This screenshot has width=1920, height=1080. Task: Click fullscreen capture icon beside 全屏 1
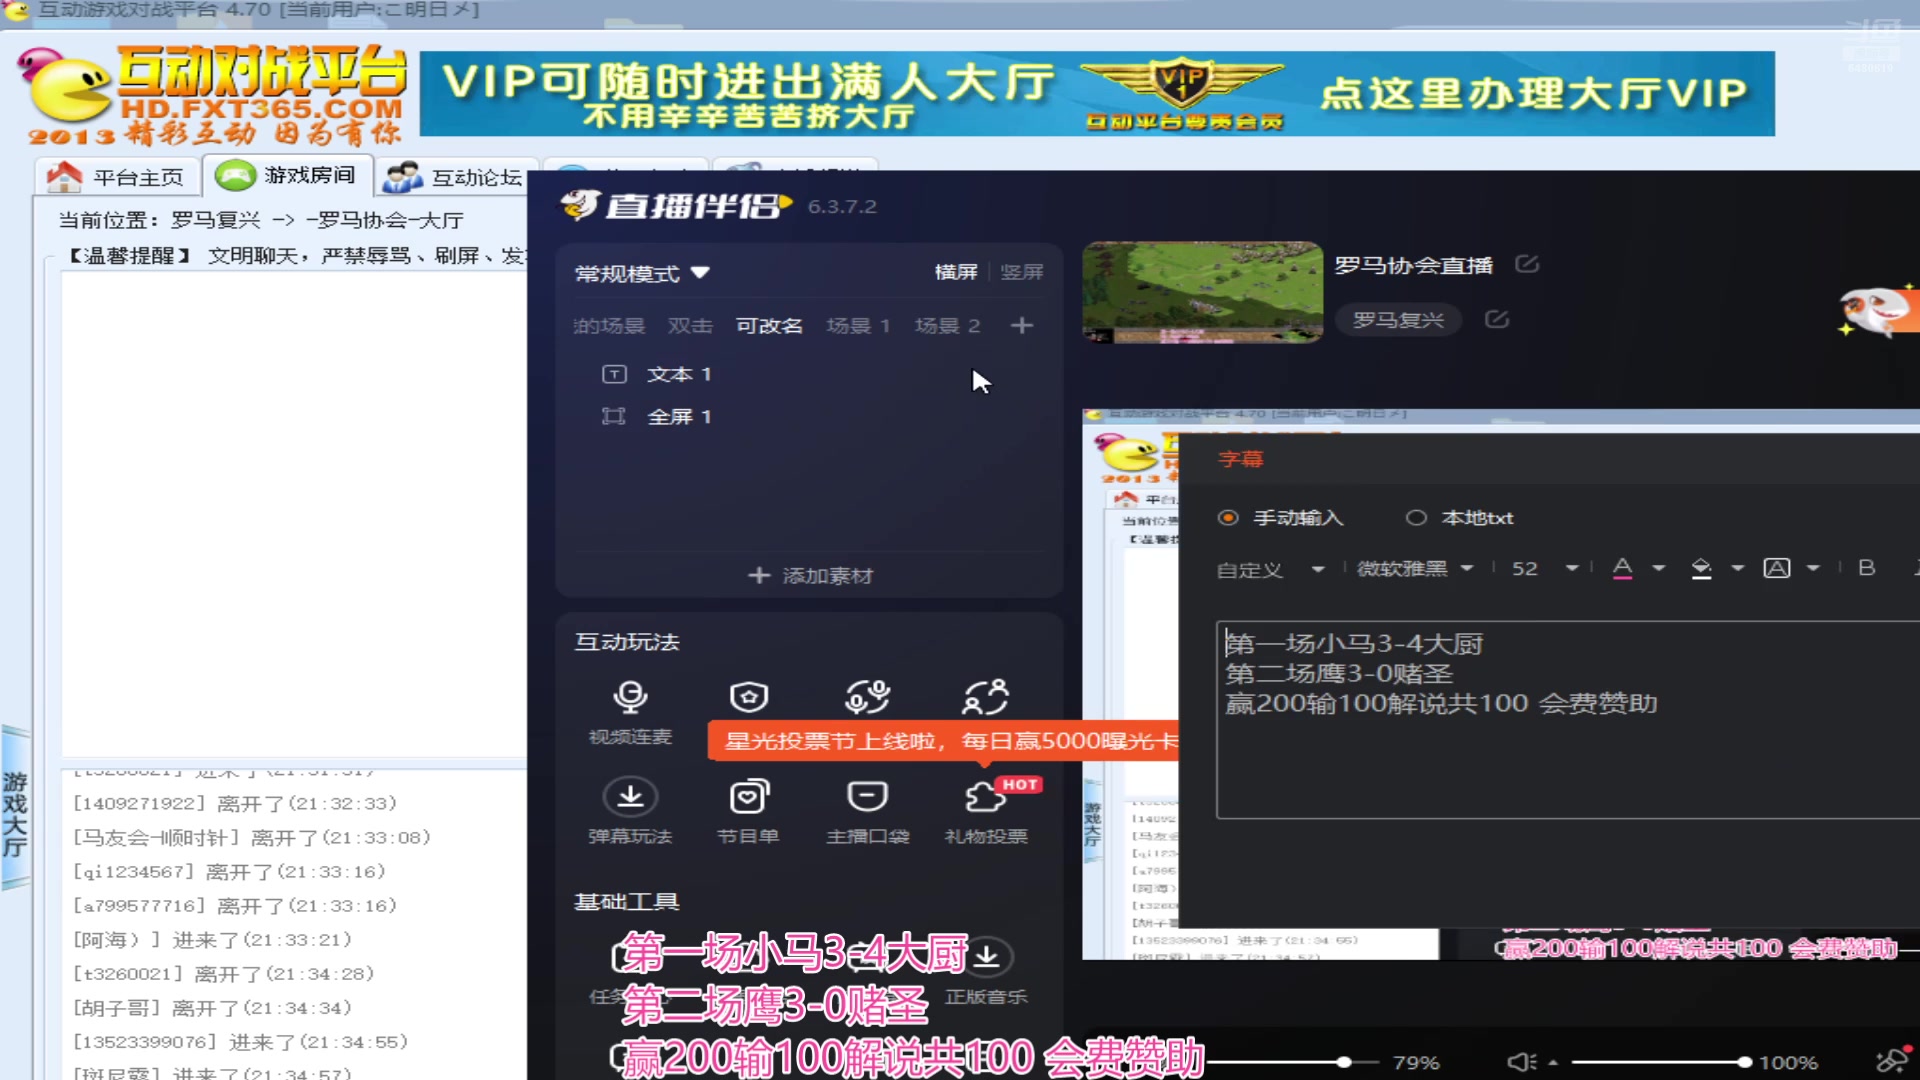(x=614, y=416)
